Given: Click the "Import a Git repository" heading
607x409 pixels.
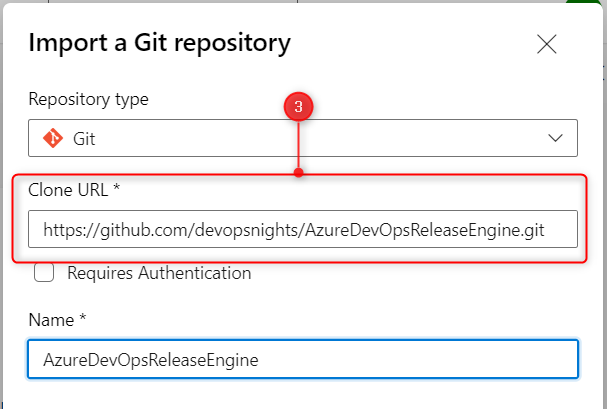Looking at the screenshot, I should coord(160,43).
